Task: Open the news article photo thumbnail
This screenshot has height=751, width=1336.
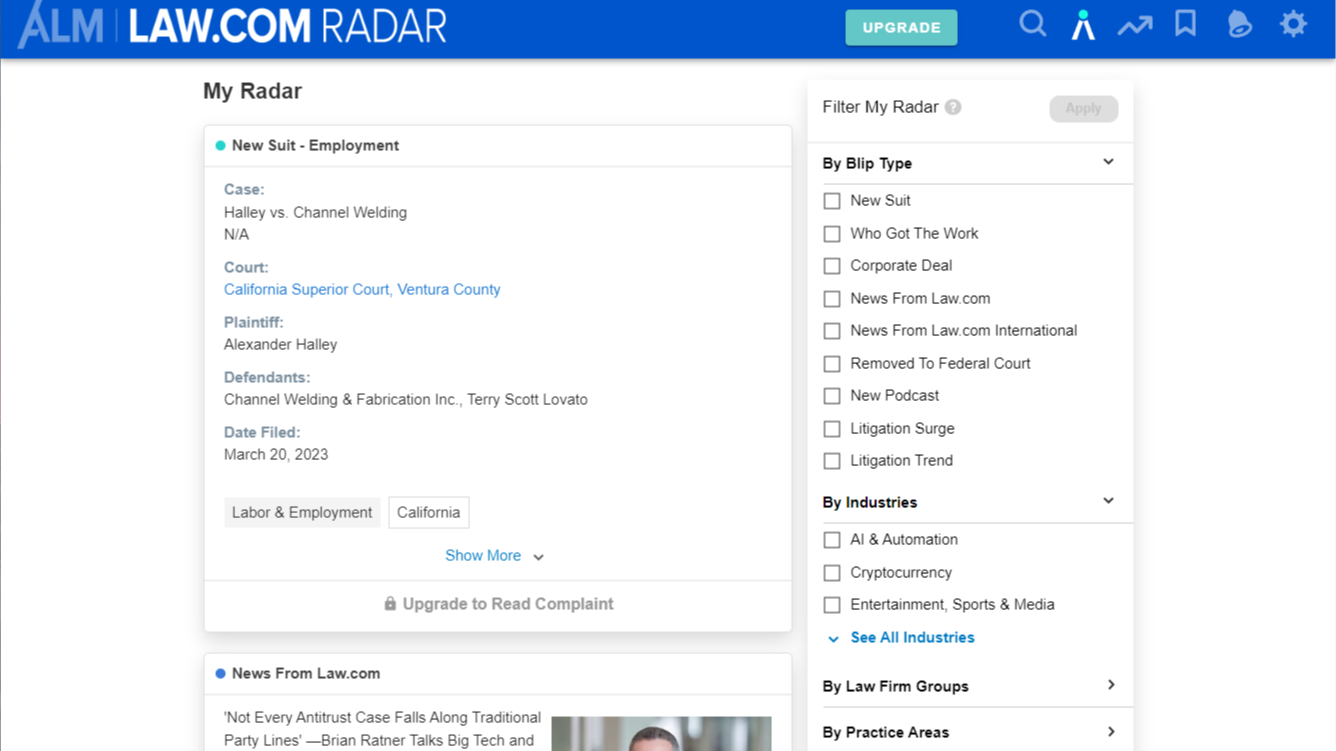Action: tap(661, 733)
